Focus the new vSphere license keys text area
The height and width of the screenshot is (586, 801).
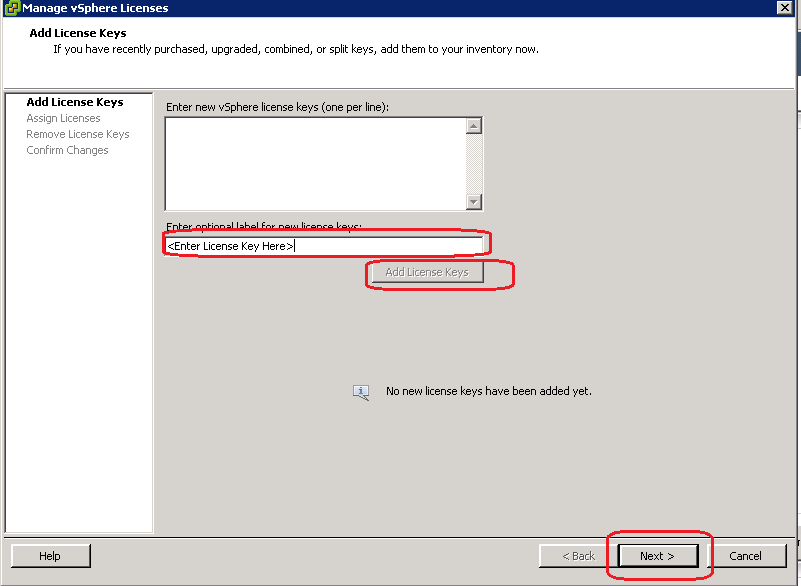[315, 163]
